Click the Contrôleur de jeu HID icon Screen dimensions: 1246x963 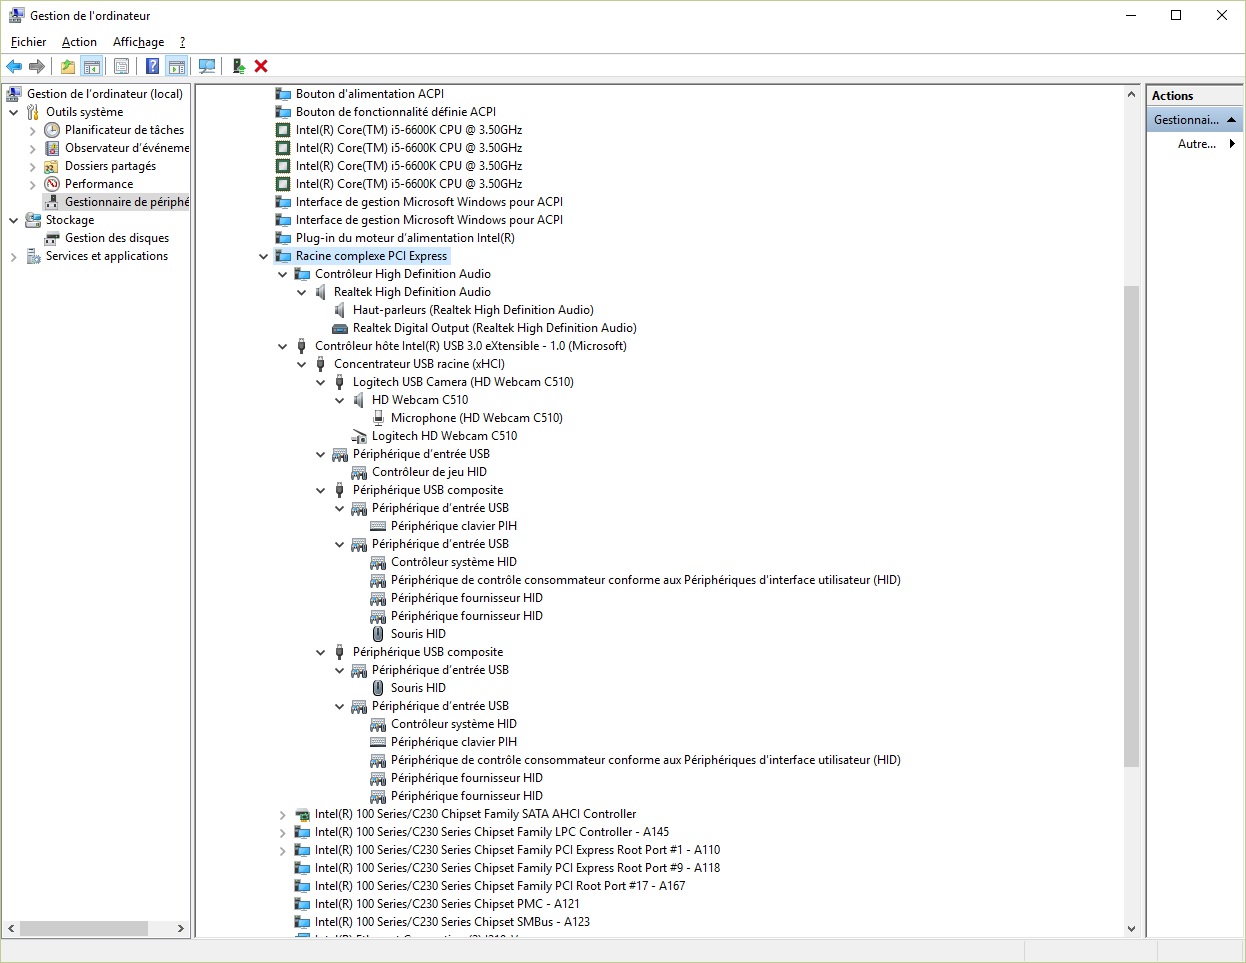(359, 472)
